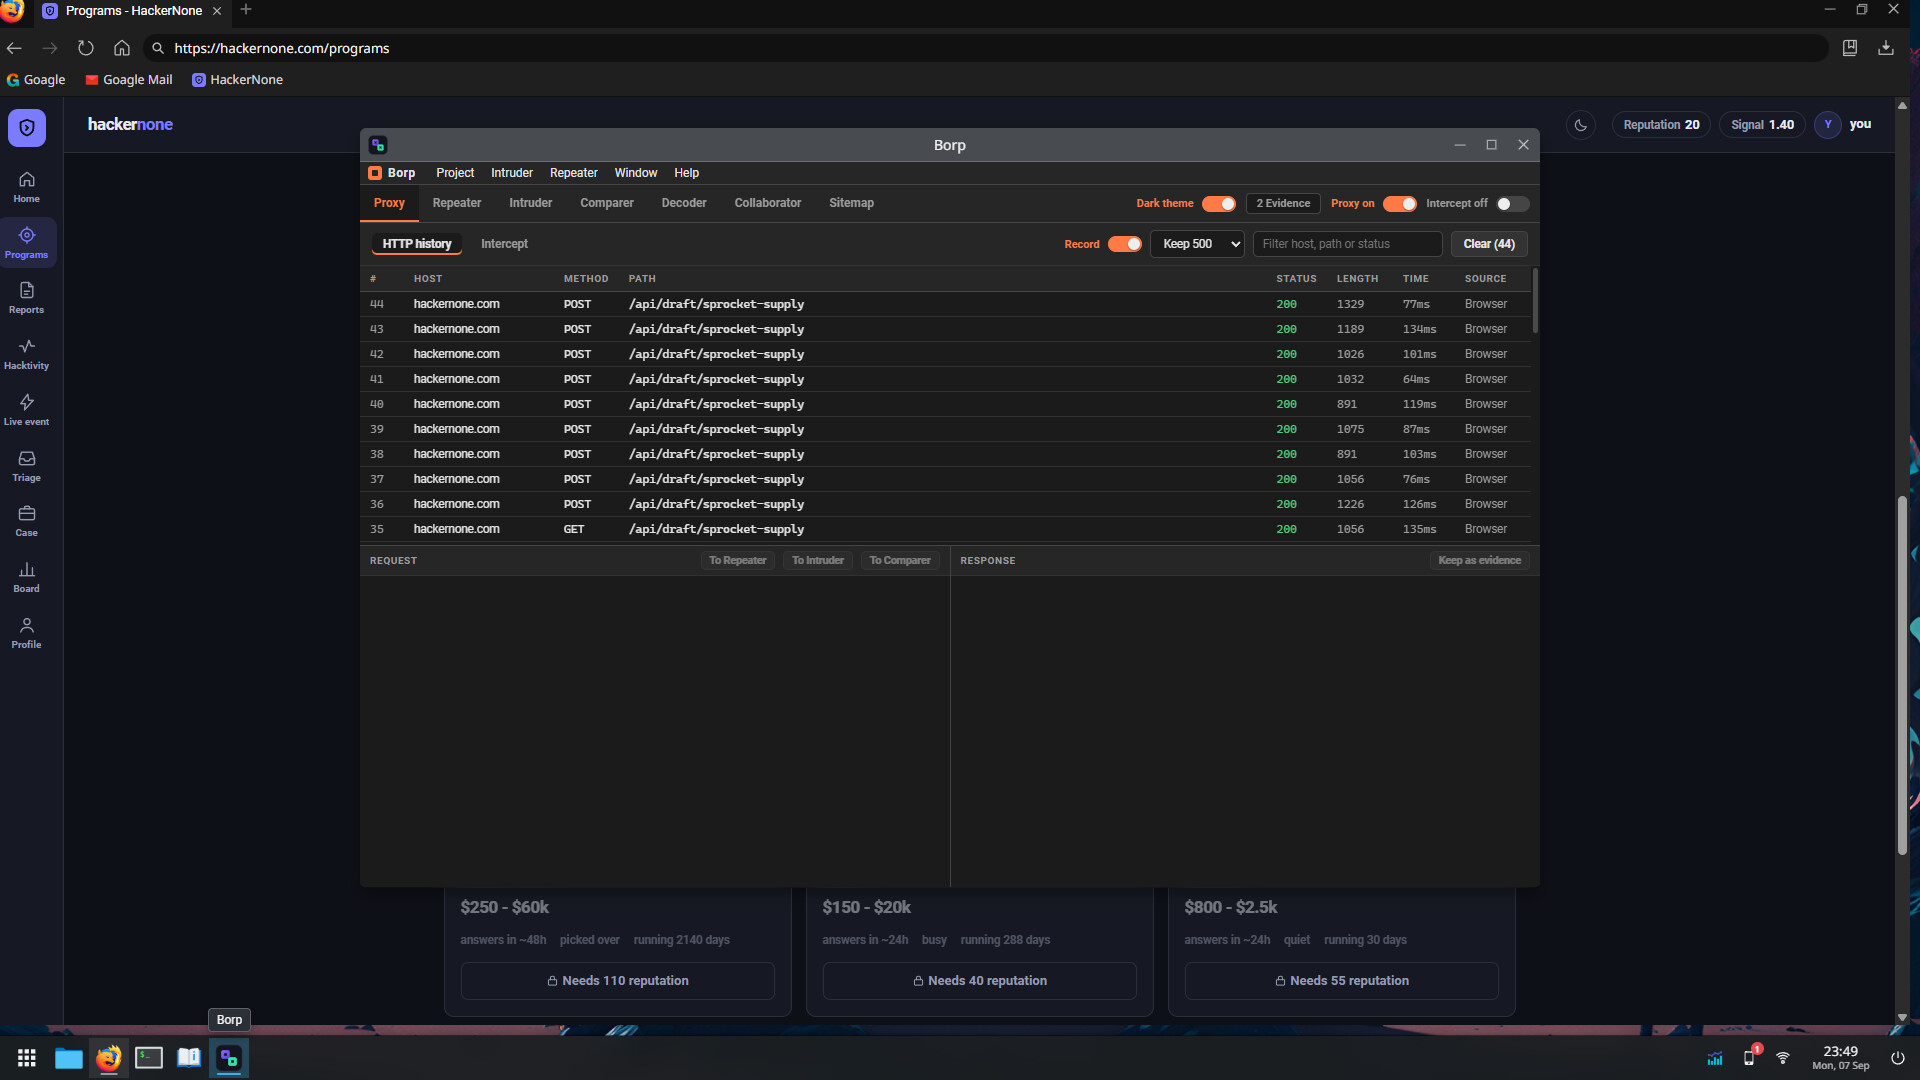Open the Intruder menu in menubar
This screenshot has height=1080, width=1920.
[x=512, y=173]
